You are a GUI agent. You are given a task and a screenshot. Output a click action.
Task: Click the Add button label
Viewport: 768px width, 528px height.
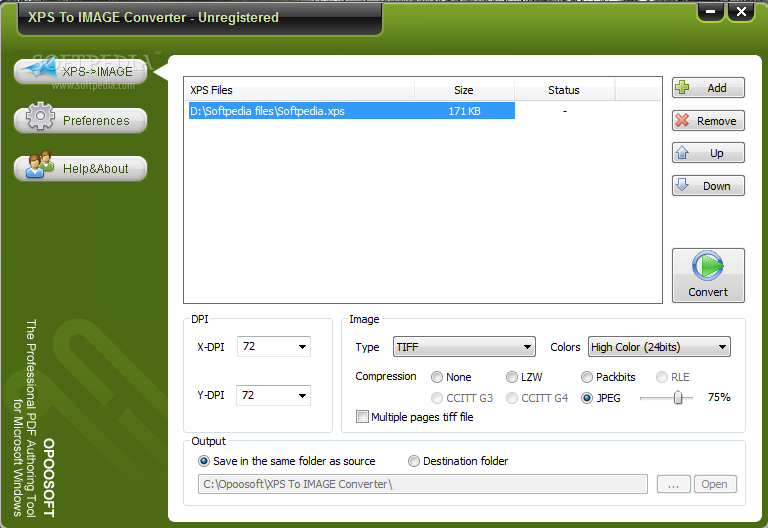point(717,88)
